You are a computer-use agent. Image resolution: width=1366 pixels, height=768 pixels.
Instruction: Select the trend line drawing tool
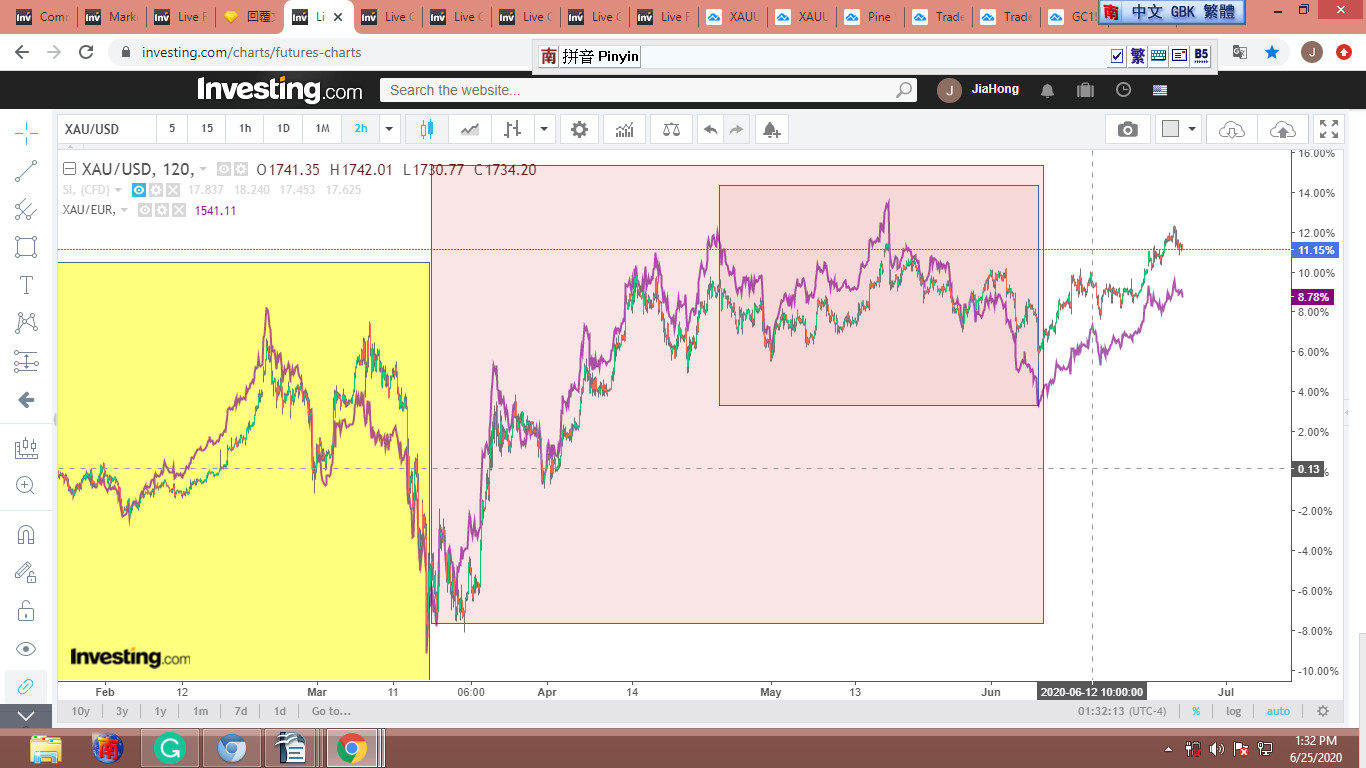26,171
